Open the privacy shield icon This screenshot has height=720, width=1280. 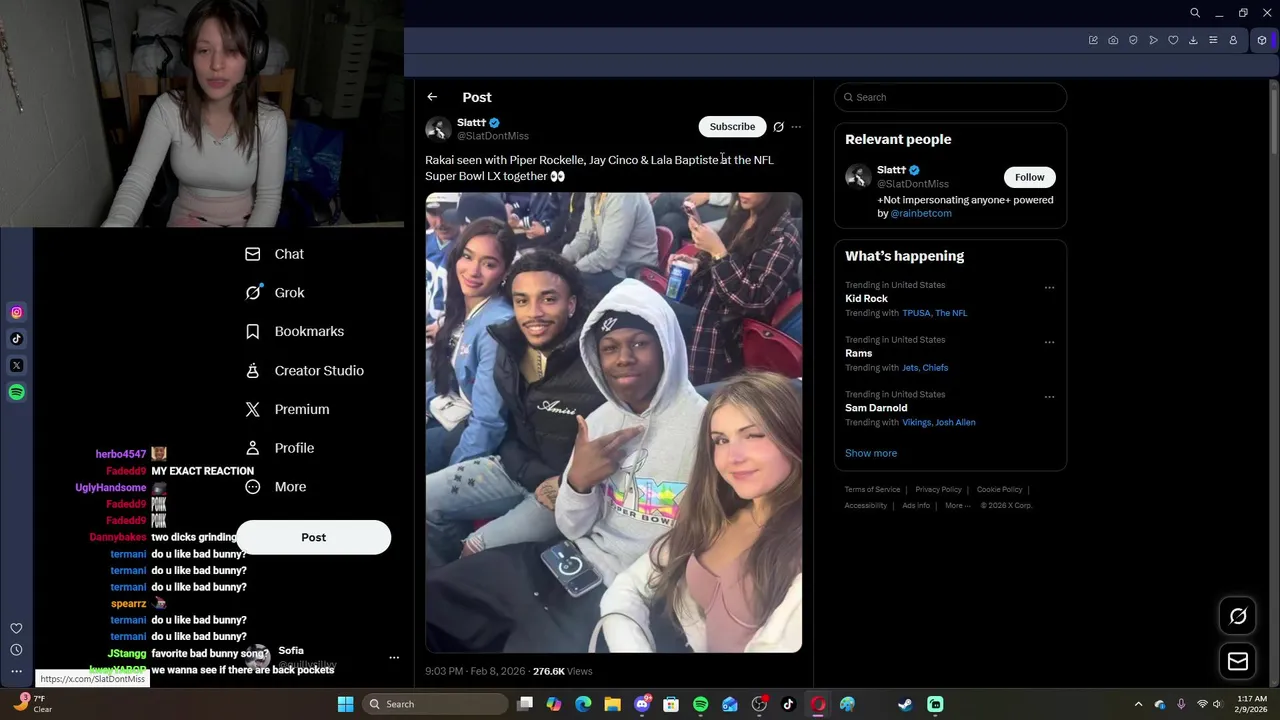[1133, 40]
